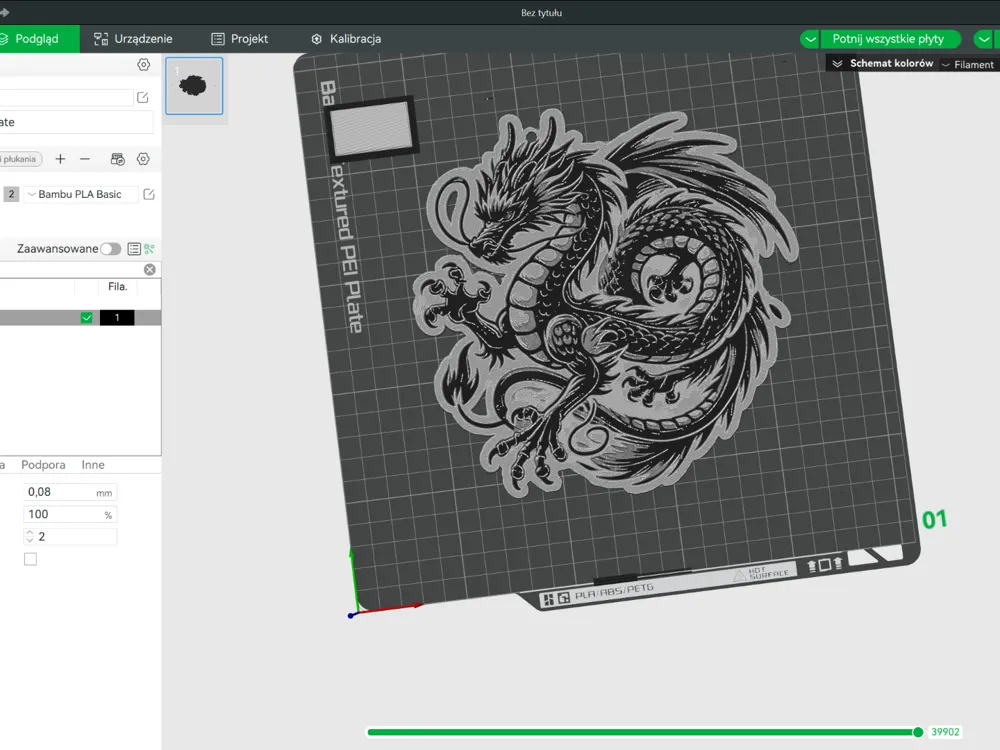
Task: Switch to the Inne tab
Action: [x=92, y=465]
